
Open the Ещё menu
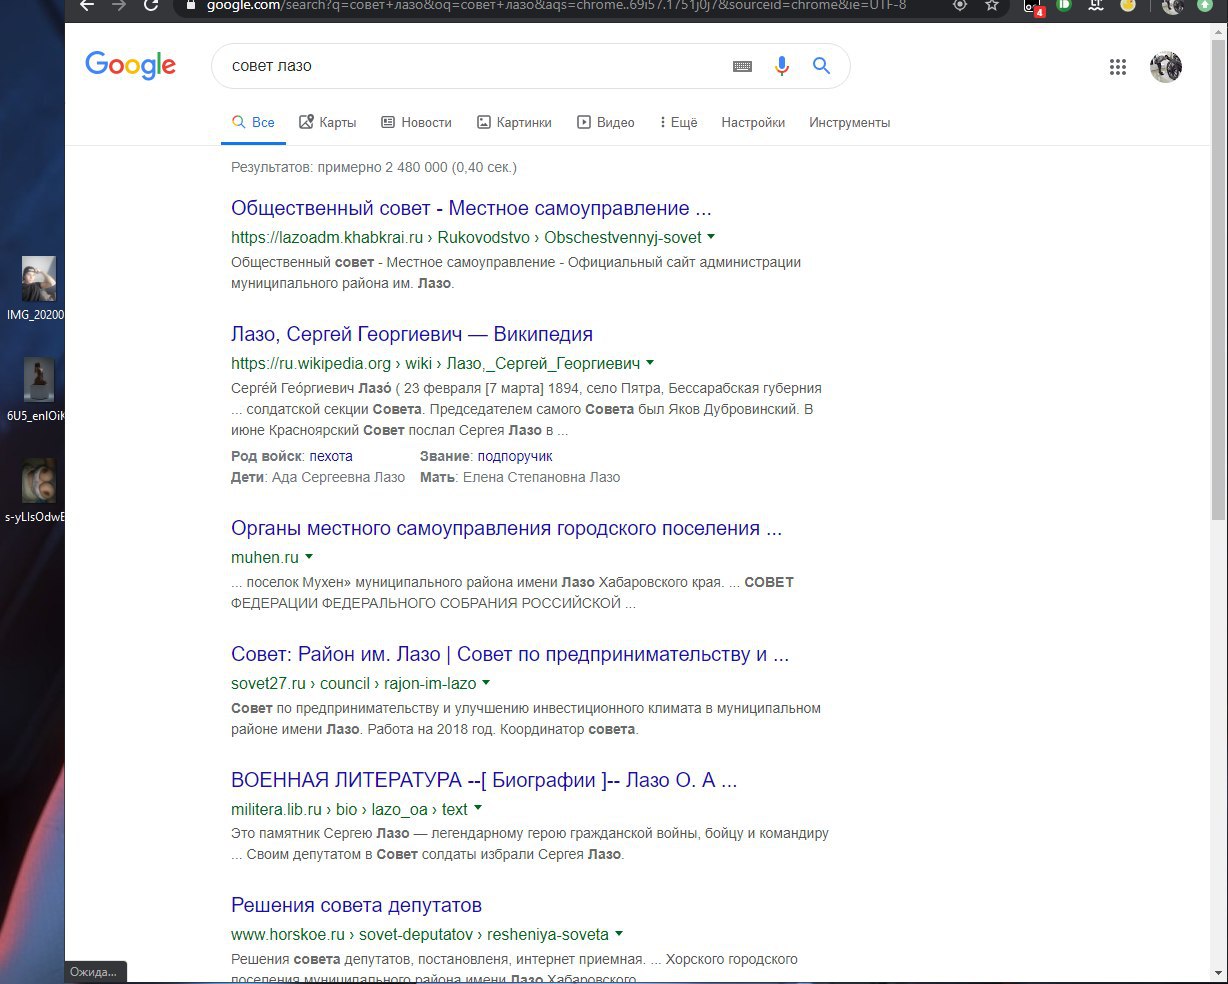pyautogui.click(x=679, y=122)
